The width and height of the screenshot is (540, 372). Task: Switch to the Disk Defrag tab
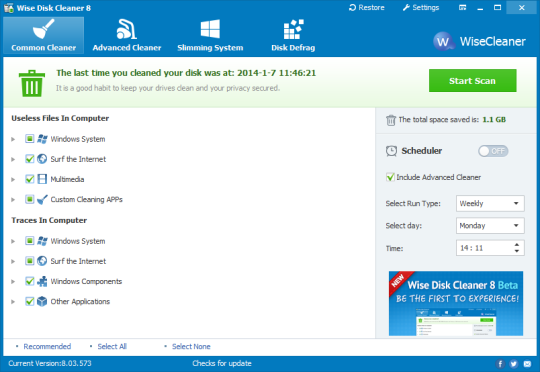pos(293,35)
